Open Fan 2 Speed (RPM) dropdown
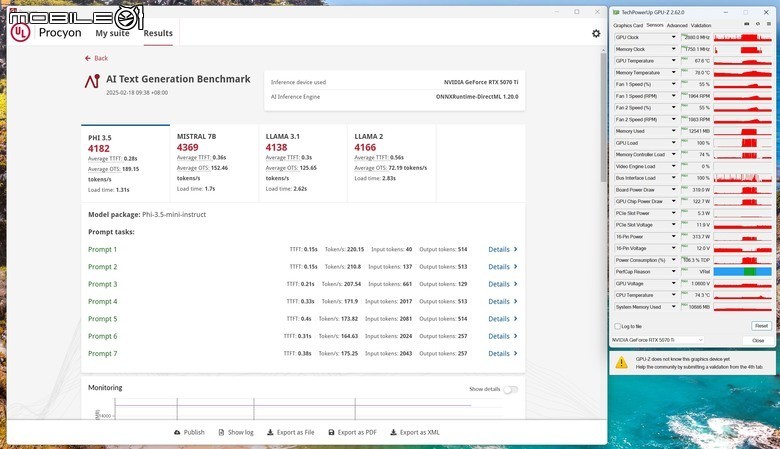Image resolution: width=780 pixels, height=449 pixels. tap(674, 119)
